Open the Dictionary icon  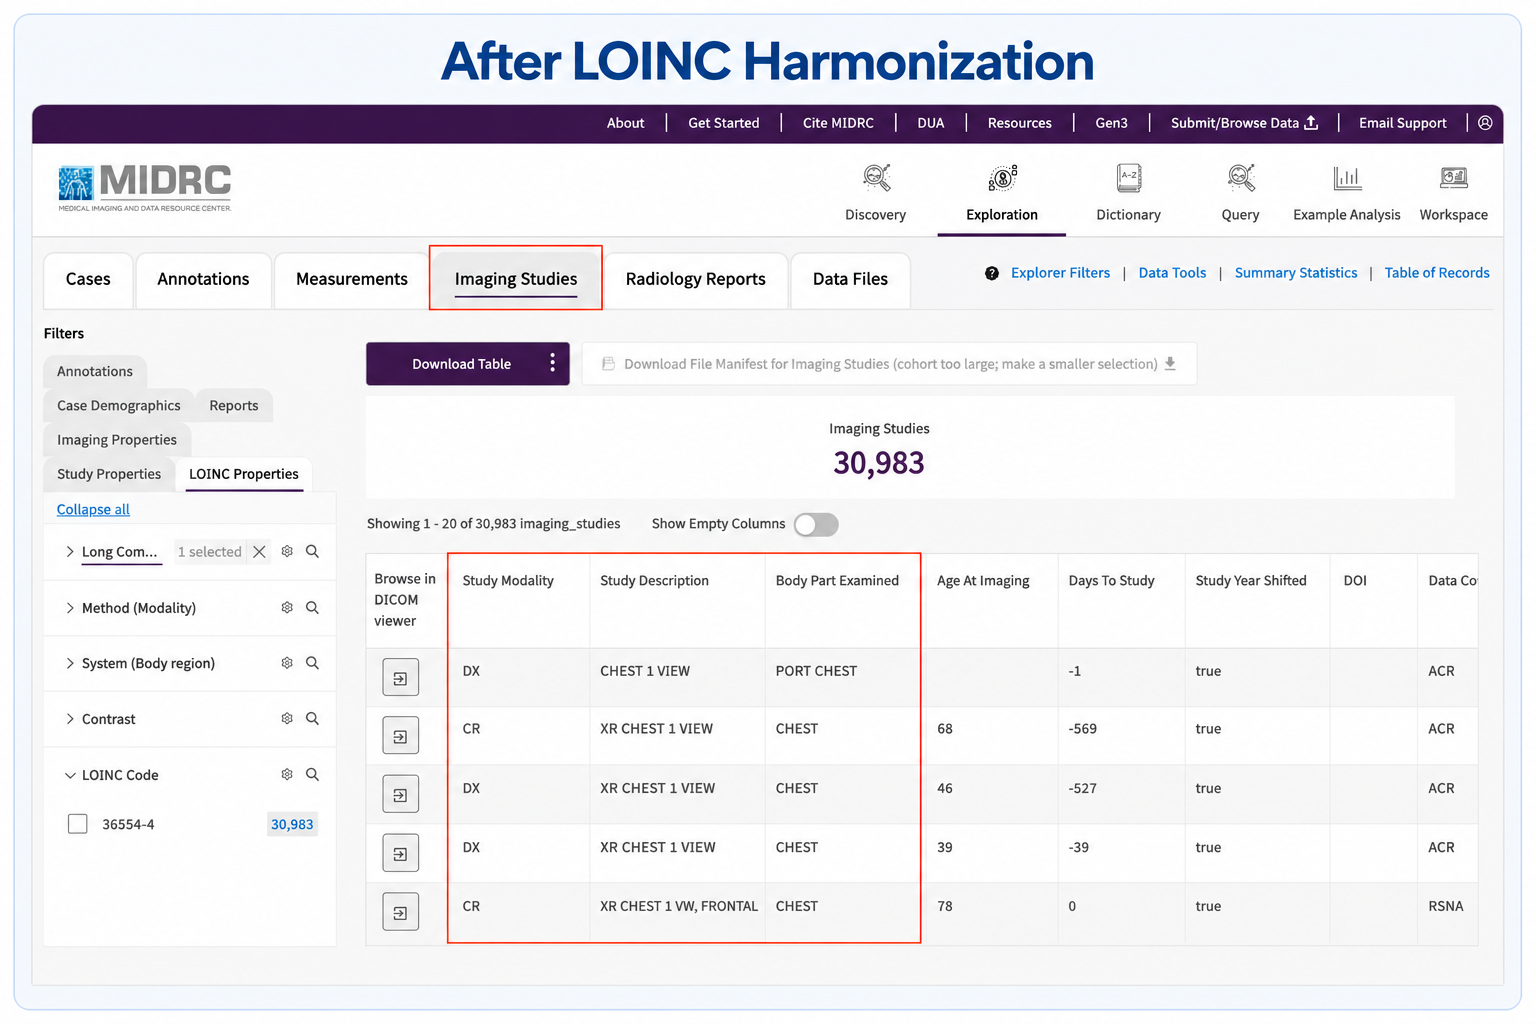tap(1129, 178)
